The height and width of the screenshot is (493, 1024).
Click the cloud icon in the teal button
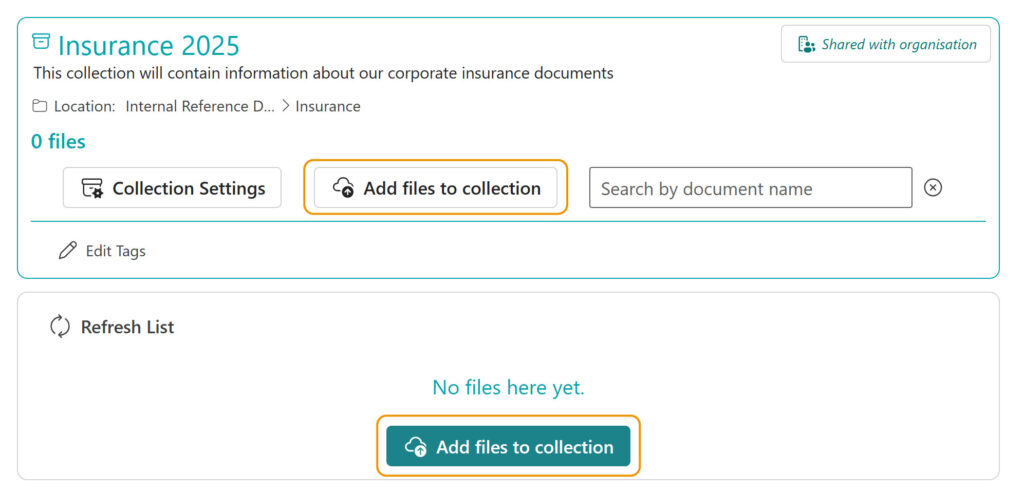coord(416,447)
